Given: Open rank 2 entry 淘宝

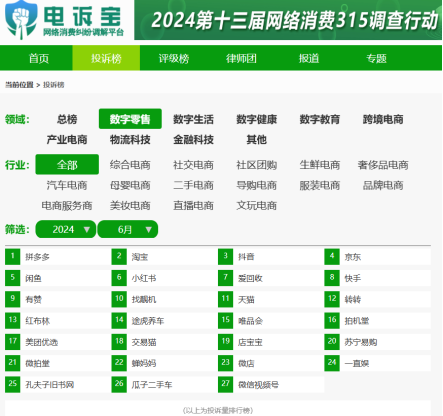Looking at the screenshot, I should click(x=140, y=257).
